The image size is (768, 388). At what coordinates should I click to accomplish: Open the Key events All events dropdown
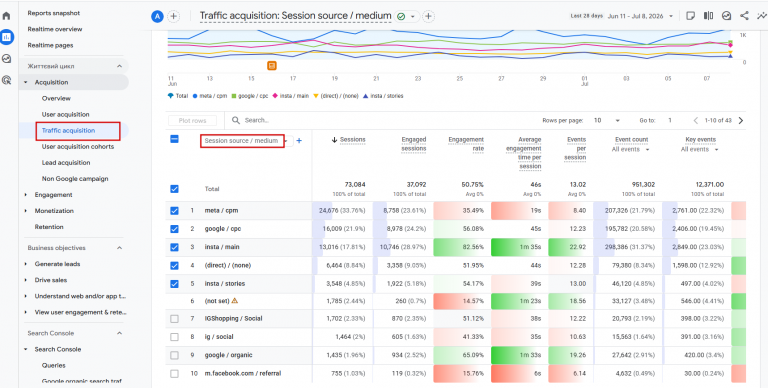699,149
